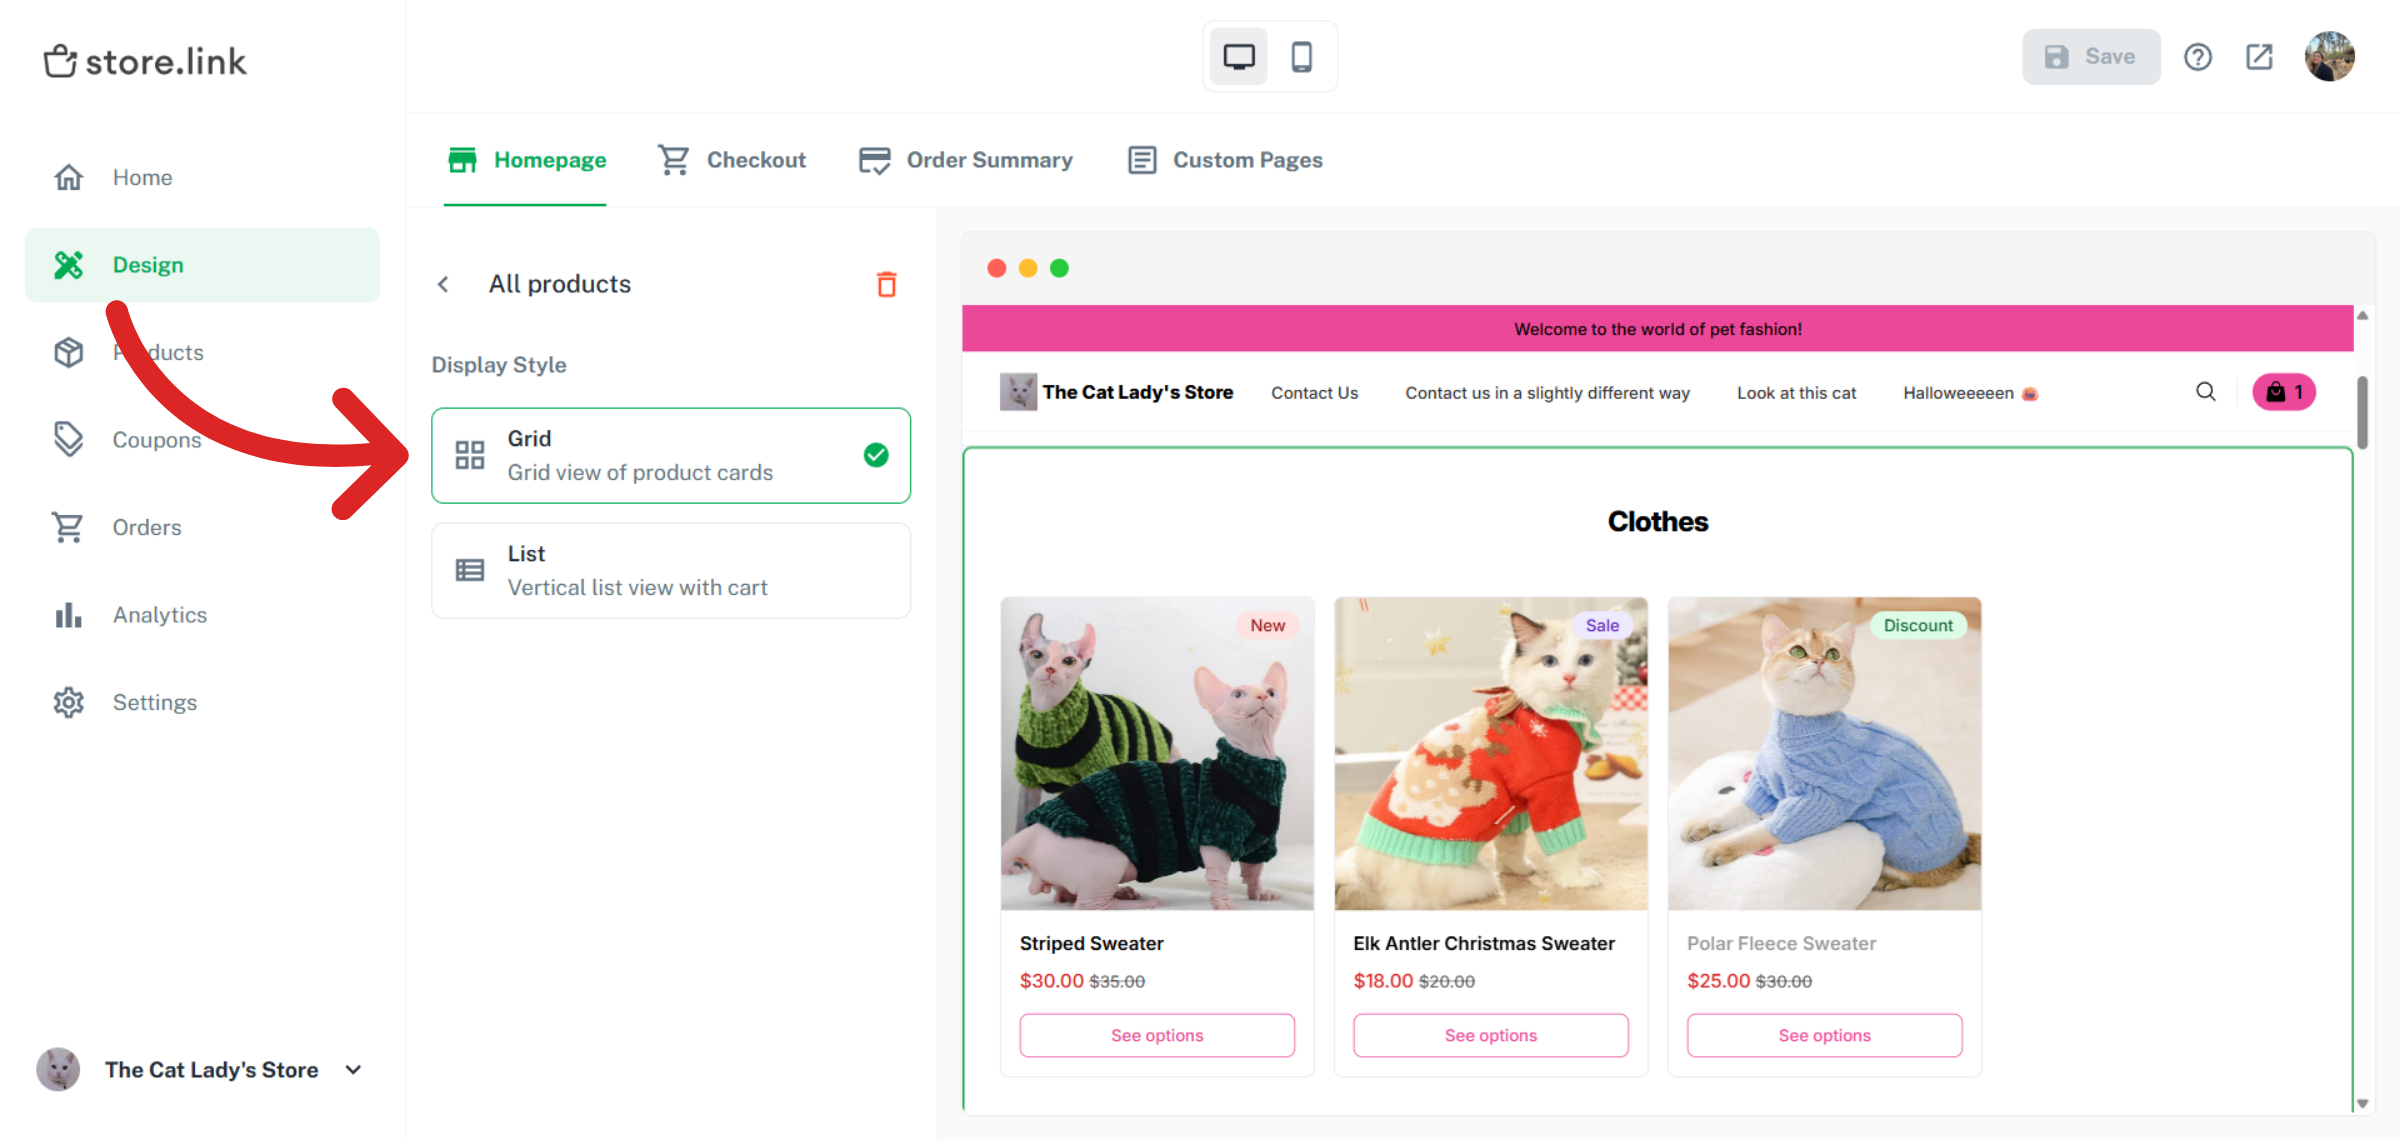This screenshot has height=1140, width=2400.
Task: Open the pink cart button
Action: pos(2284,392)
